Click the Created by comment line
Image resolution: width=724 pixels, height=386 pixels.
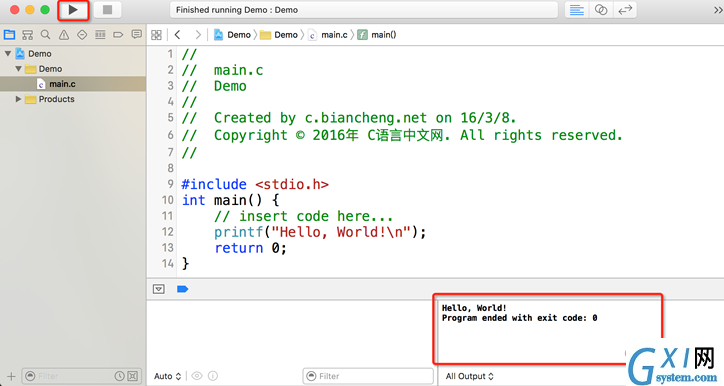point(349,118)
